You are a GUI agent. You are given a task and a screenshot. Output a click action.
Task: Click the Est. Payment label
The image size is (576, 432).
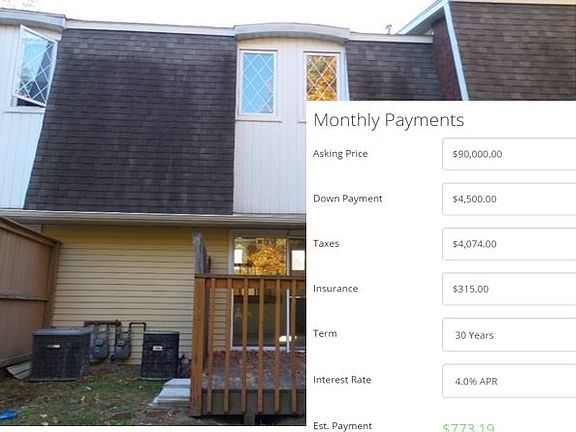coord(342,426)
